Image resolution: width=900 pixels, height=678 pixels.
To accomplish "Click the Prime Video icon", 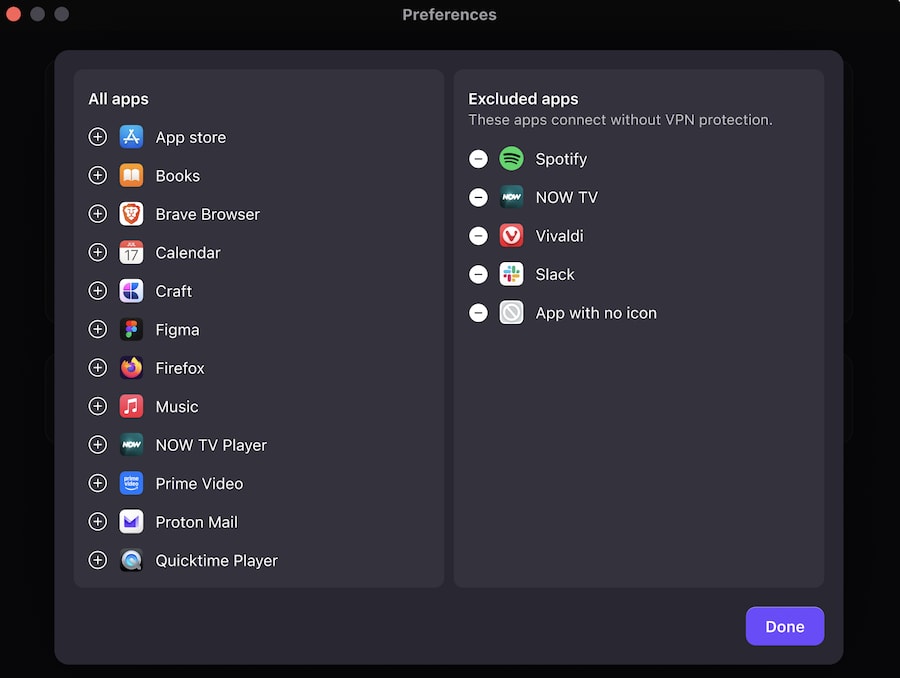I will point(131,483).
